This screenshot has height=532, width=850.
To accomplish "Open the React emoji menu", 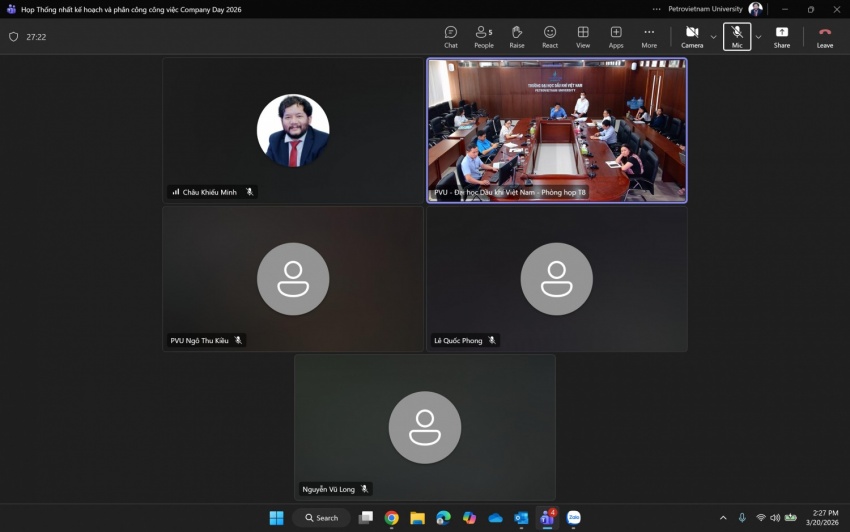I will click(x=550, y=37).
